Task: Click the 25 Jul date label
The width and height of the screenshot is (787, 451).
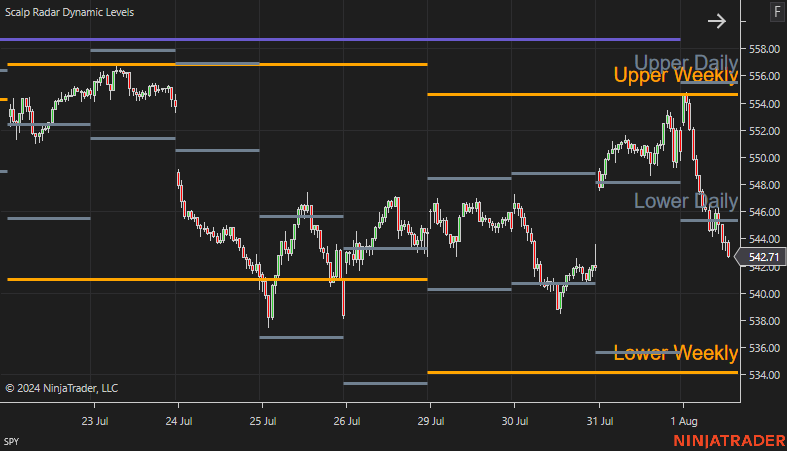Action: click(263, 421)
